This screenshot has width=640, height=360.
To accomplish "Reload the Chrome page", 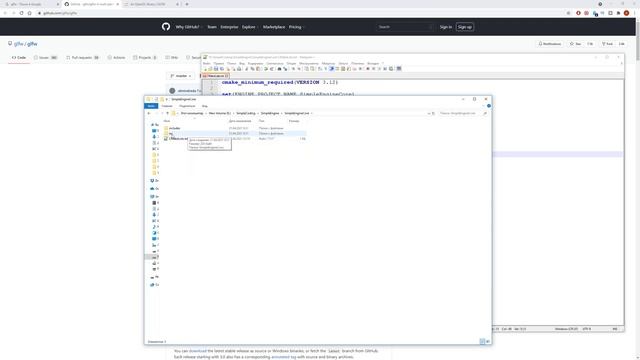I will coord(21,13).
